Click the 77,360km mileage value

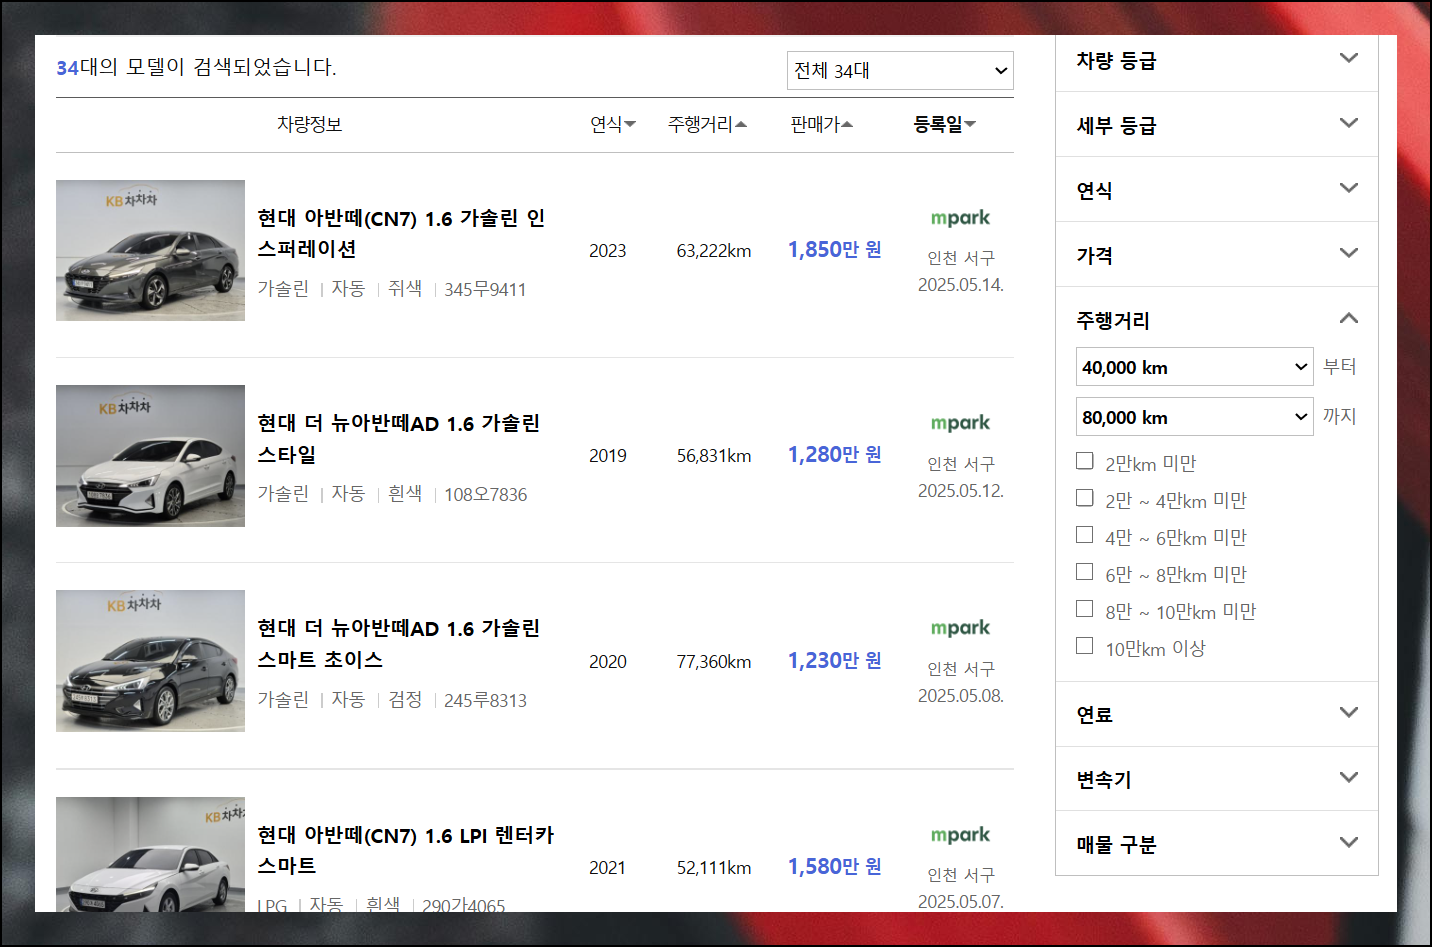(x=714, y=662)
